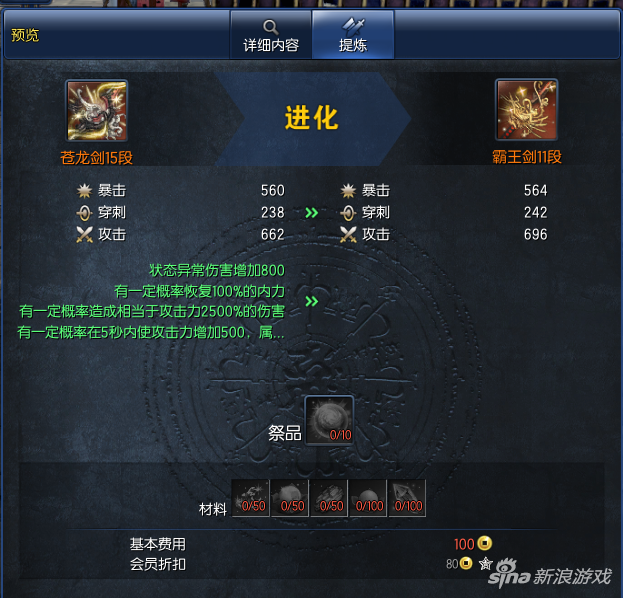Click the 预览 panel title

click(25, 35)
